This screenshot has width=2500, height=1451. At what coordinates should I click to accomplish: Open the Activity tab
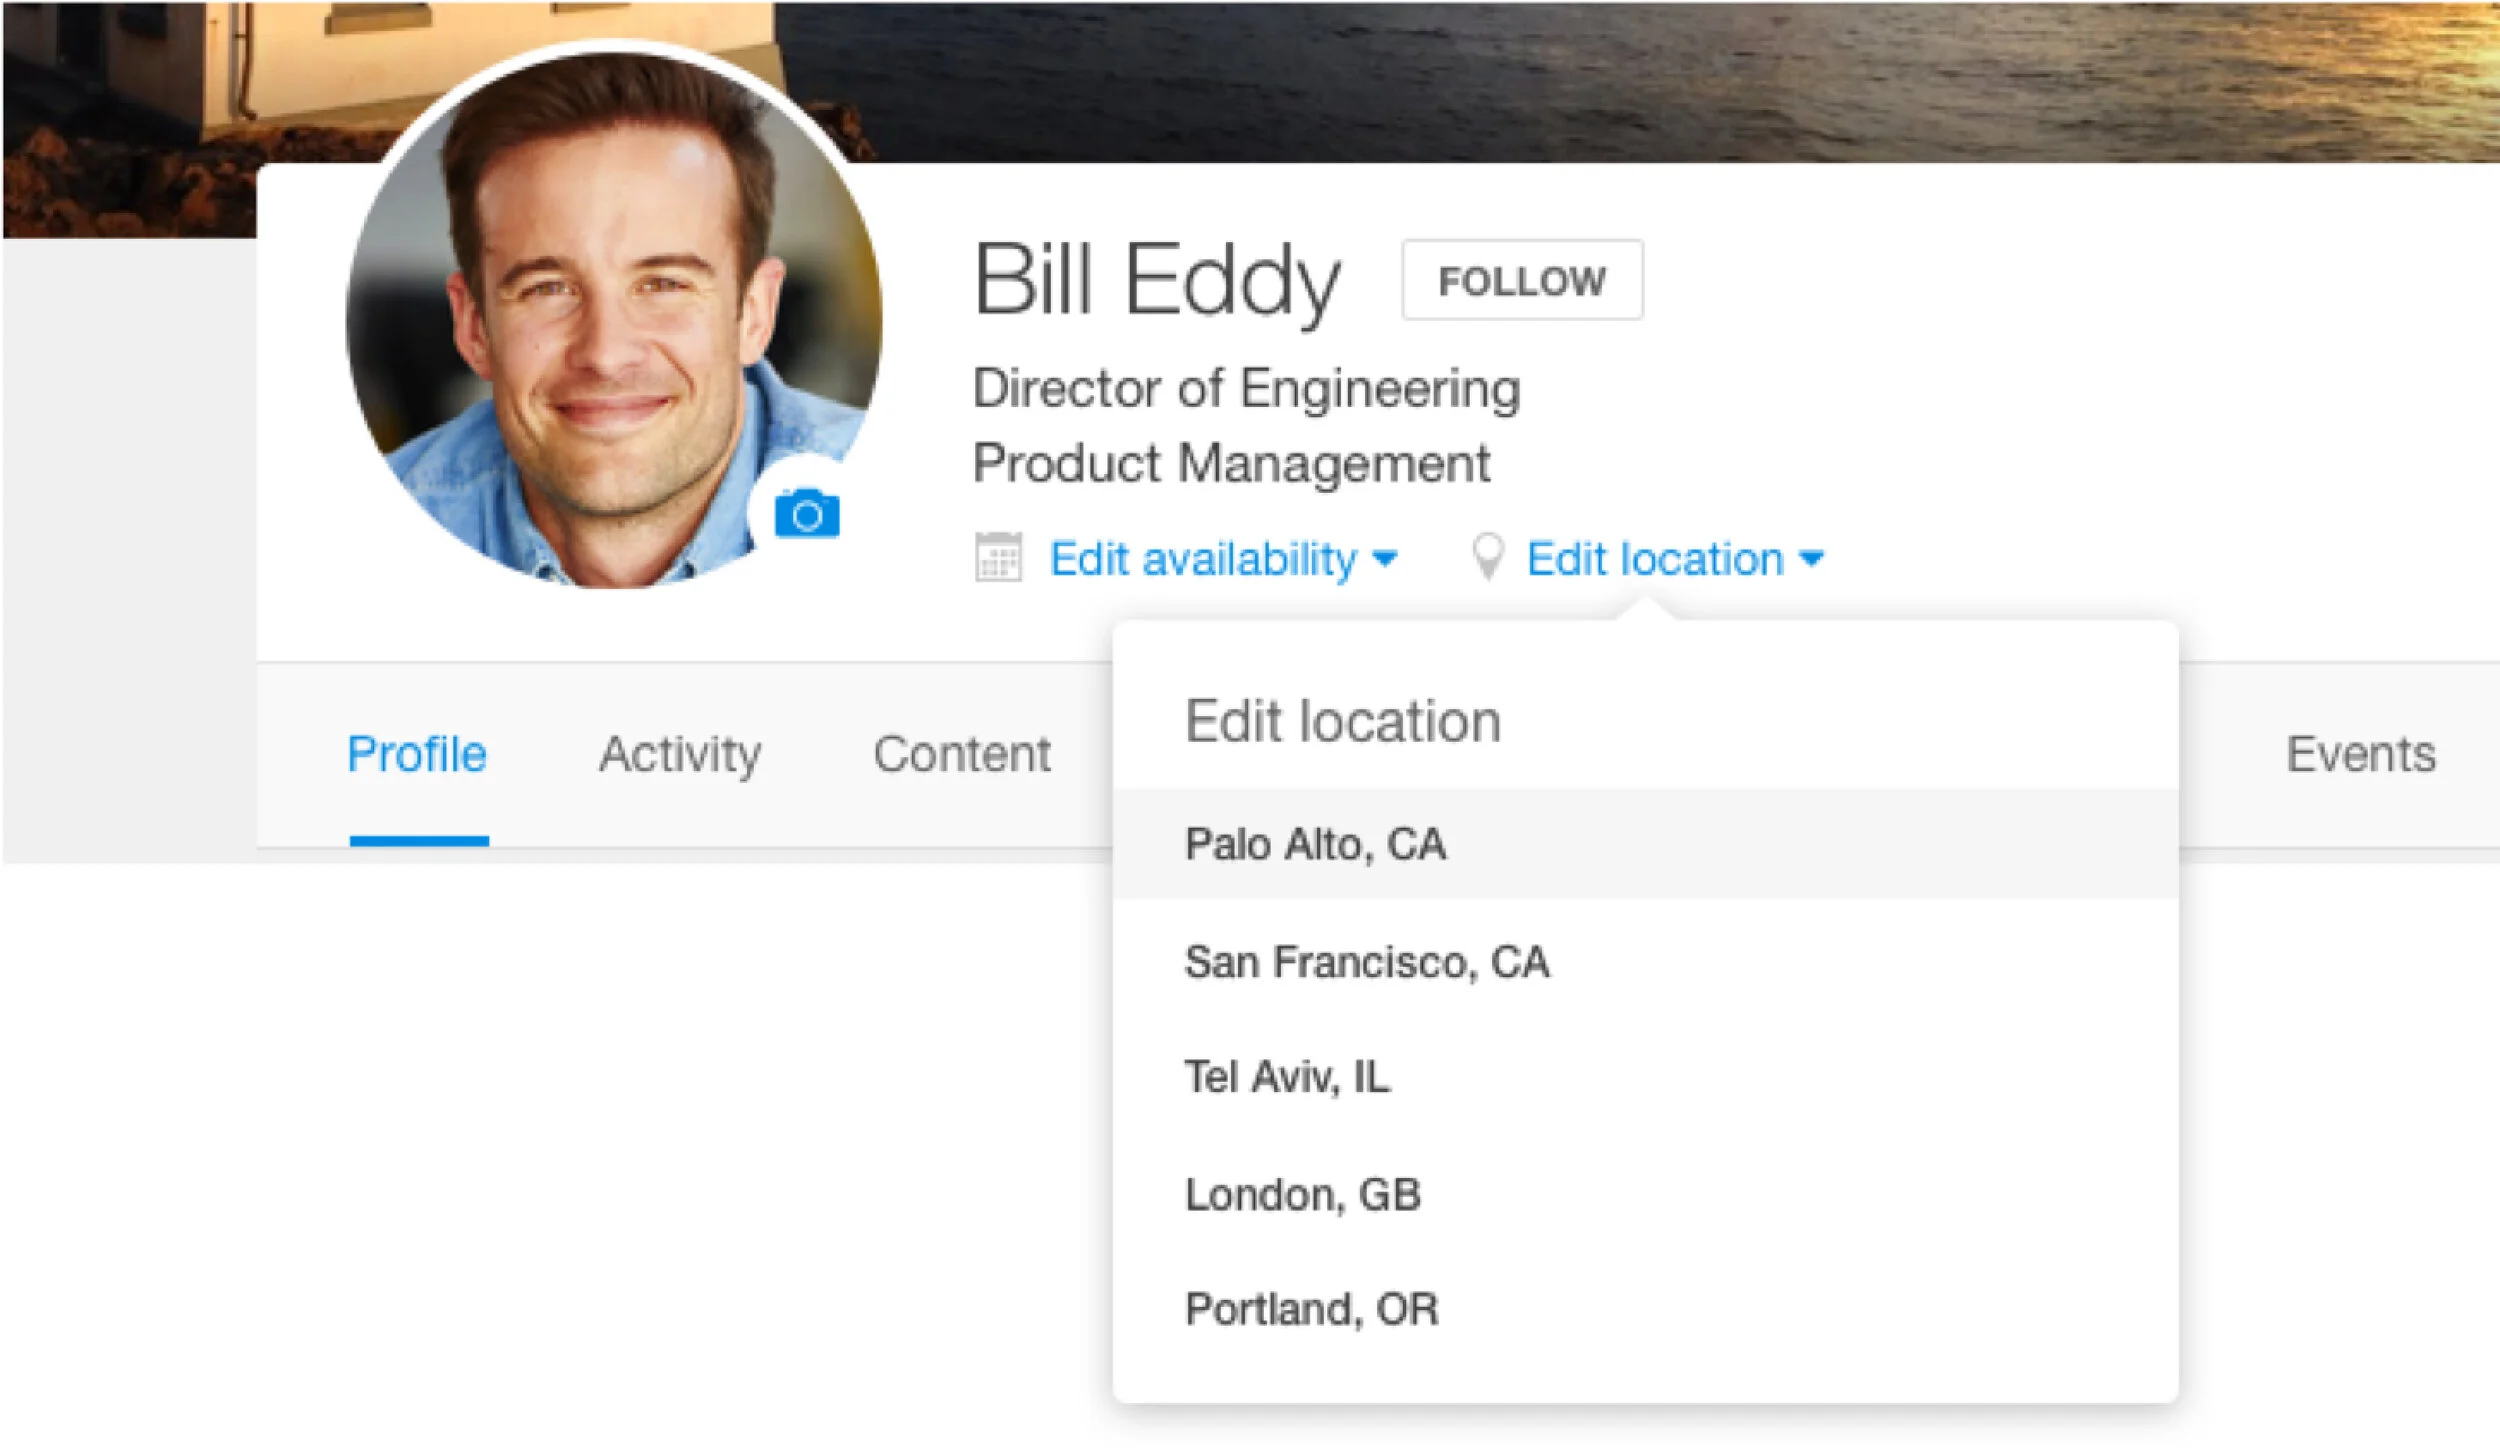[x=680, y=754]
